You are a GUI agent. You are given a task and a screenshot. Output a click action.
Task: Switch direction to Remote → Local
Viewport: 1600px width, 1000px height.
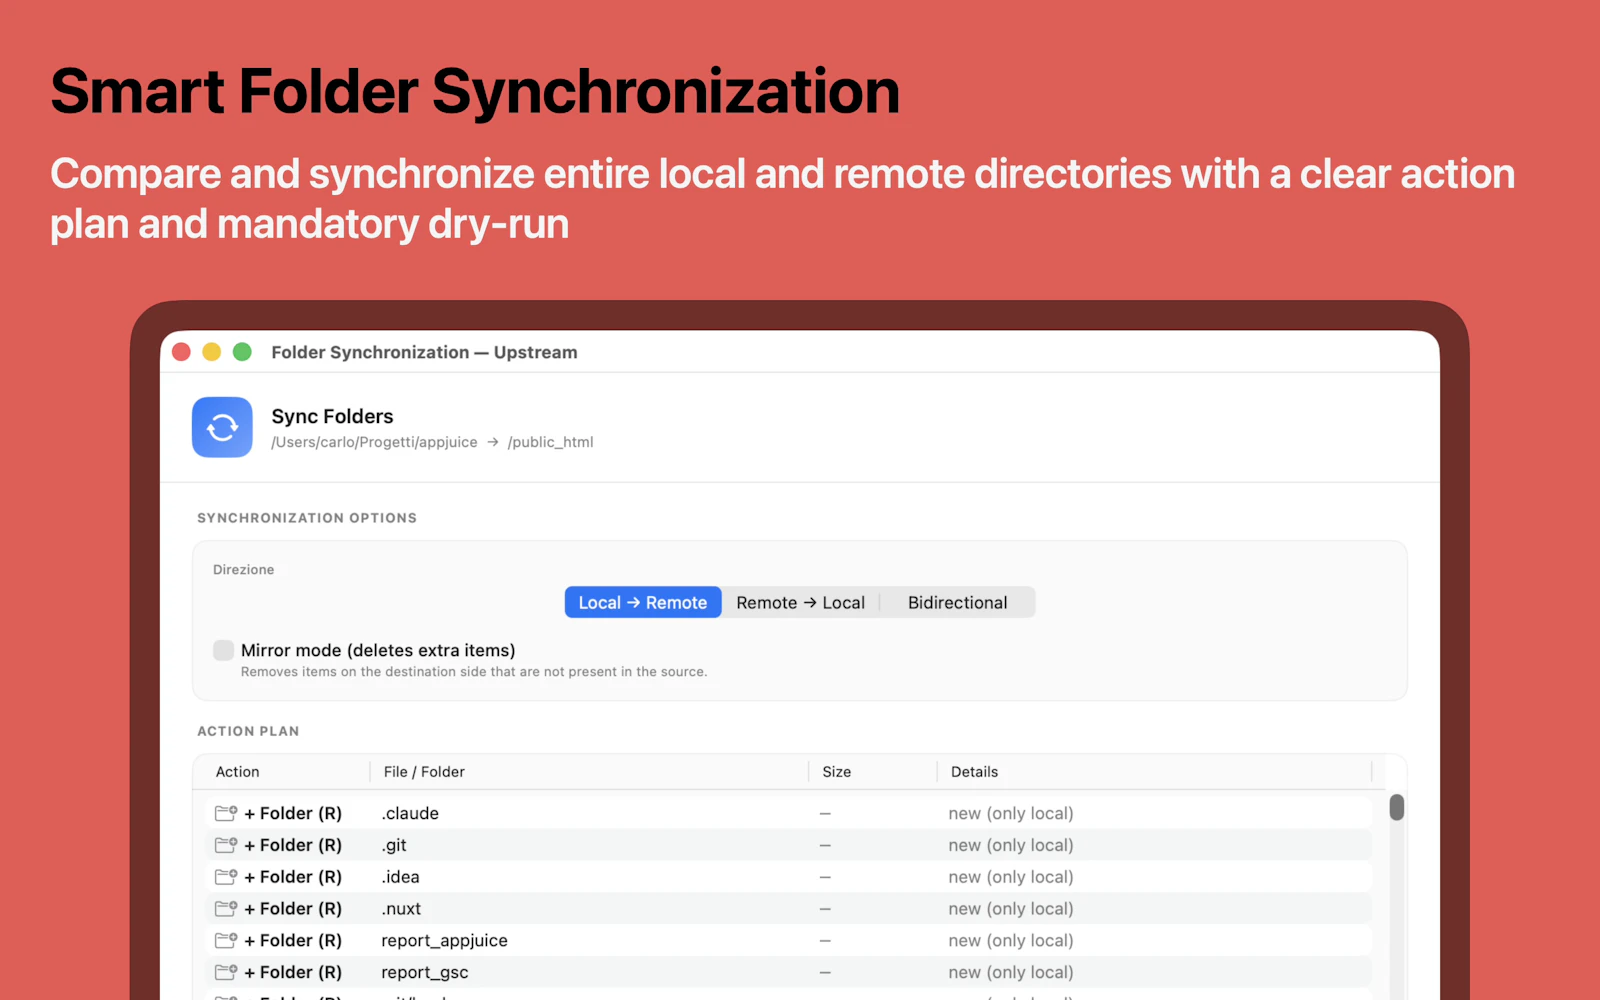pyautogui.click(x=801, y=602)
